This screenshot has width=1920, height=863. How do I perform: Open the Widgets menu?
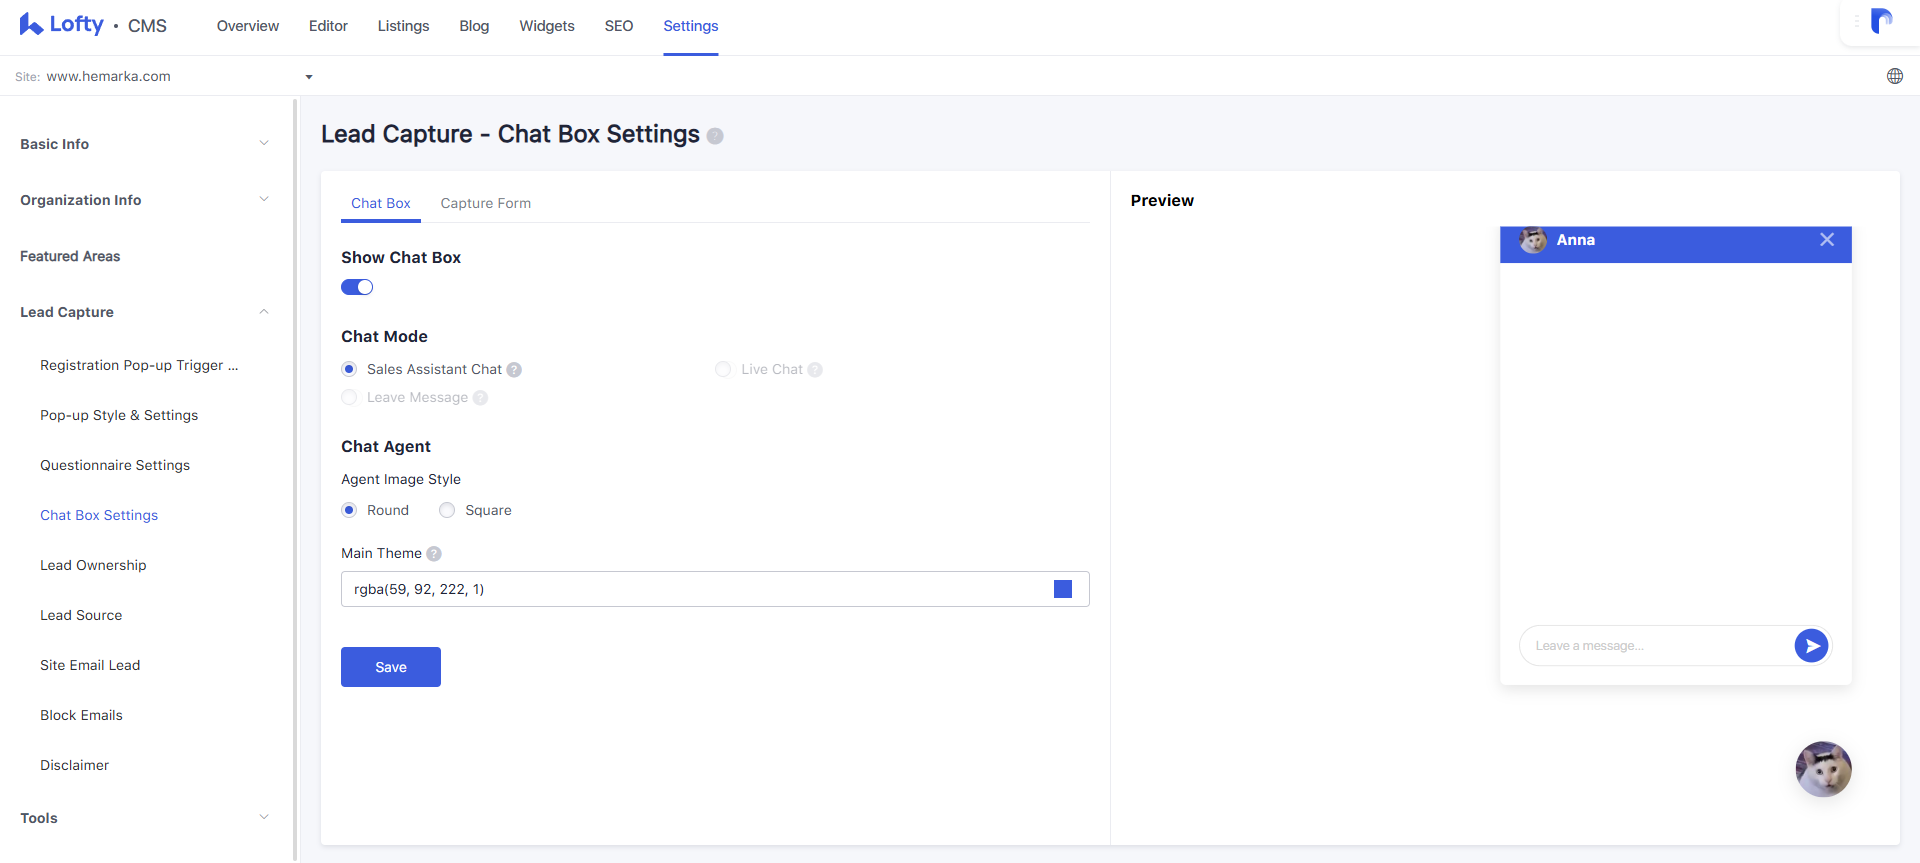[547, 26]
